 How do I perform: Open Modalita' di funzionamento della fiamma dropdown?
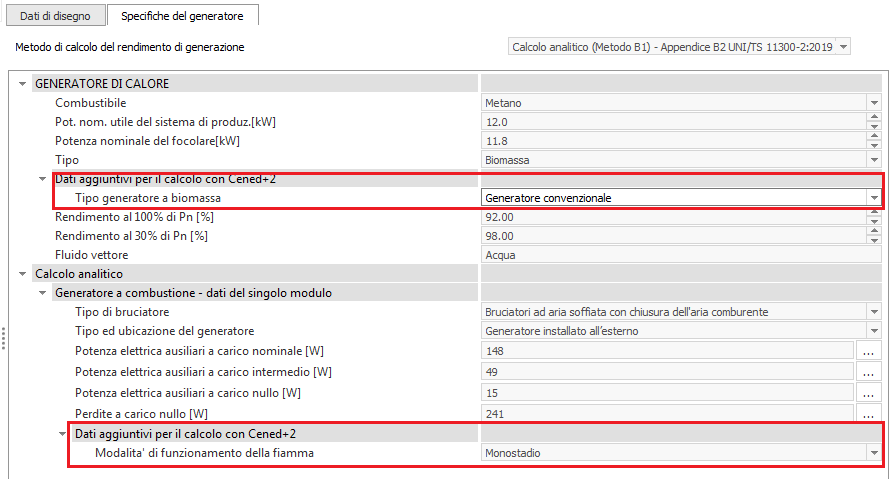click(x=874, y=453)
